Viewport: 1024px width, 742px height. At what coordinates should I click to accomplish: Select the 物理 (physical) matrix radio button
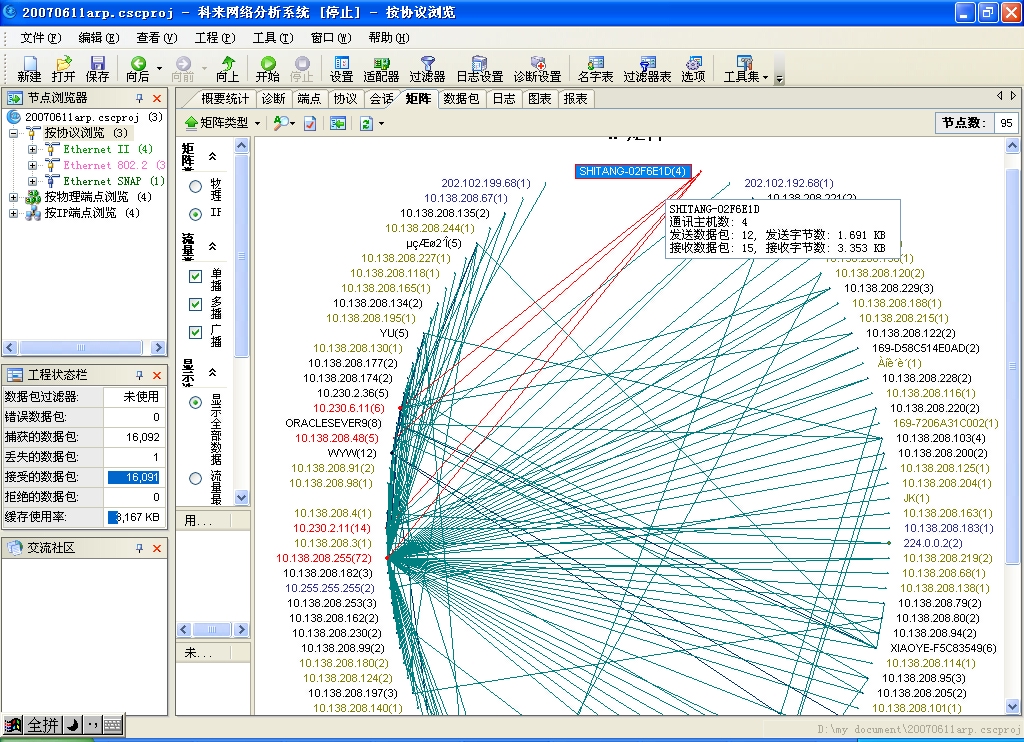pos(196,187)
